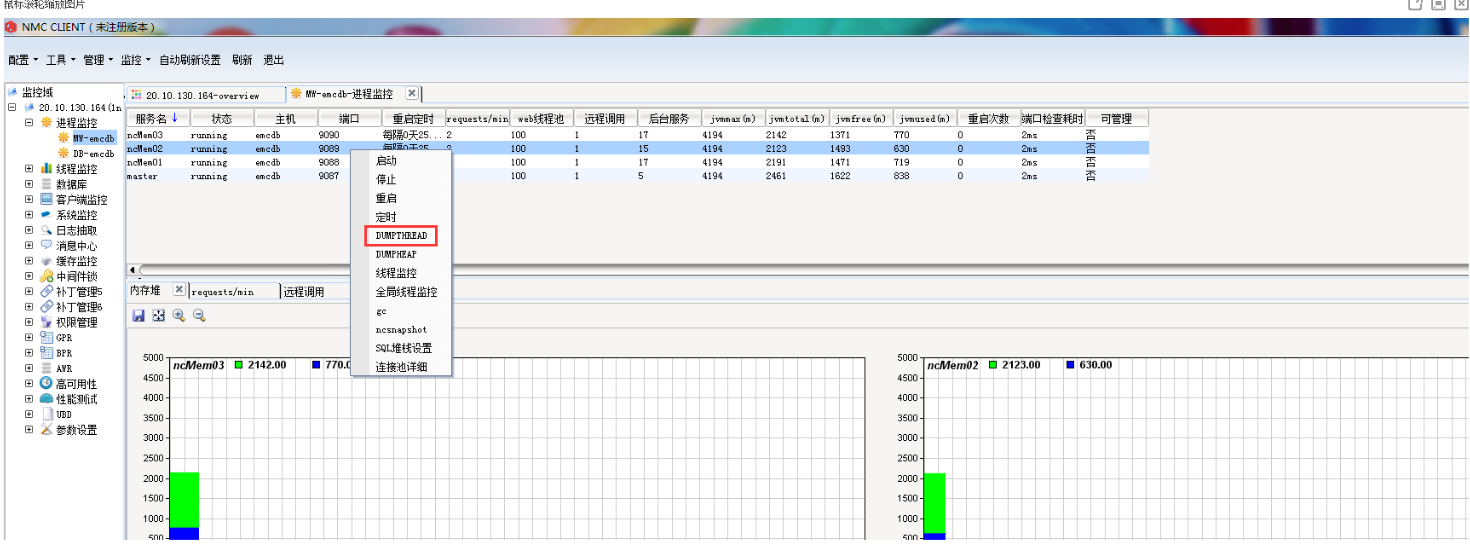The image size is (1470, 545).
Task: Click the fit-to-window chart icon
Action: point(158,315)
